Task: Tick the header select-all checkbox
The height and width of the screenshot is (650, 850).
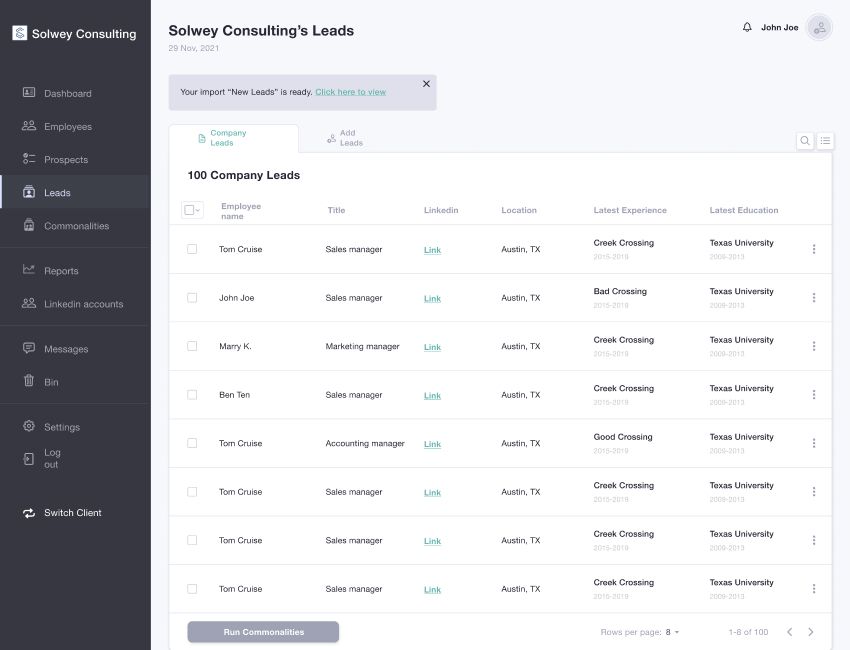Action: [189, 210]
